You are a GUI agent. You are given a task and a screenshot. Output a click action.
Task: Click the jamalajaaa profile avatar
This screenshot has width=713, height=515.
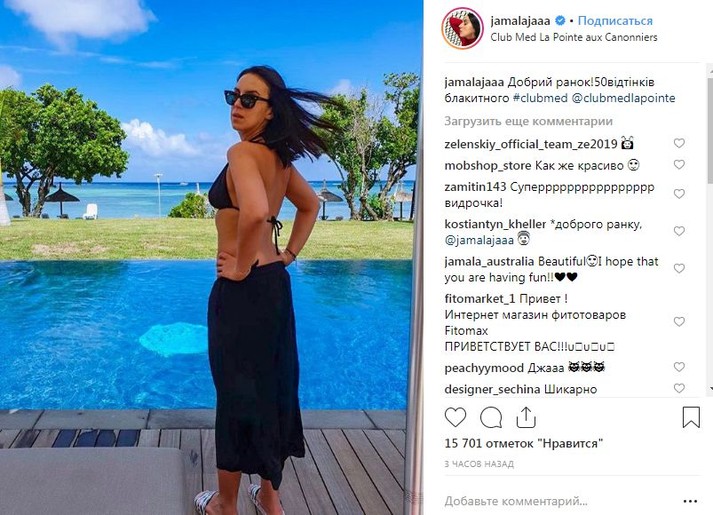462,28
